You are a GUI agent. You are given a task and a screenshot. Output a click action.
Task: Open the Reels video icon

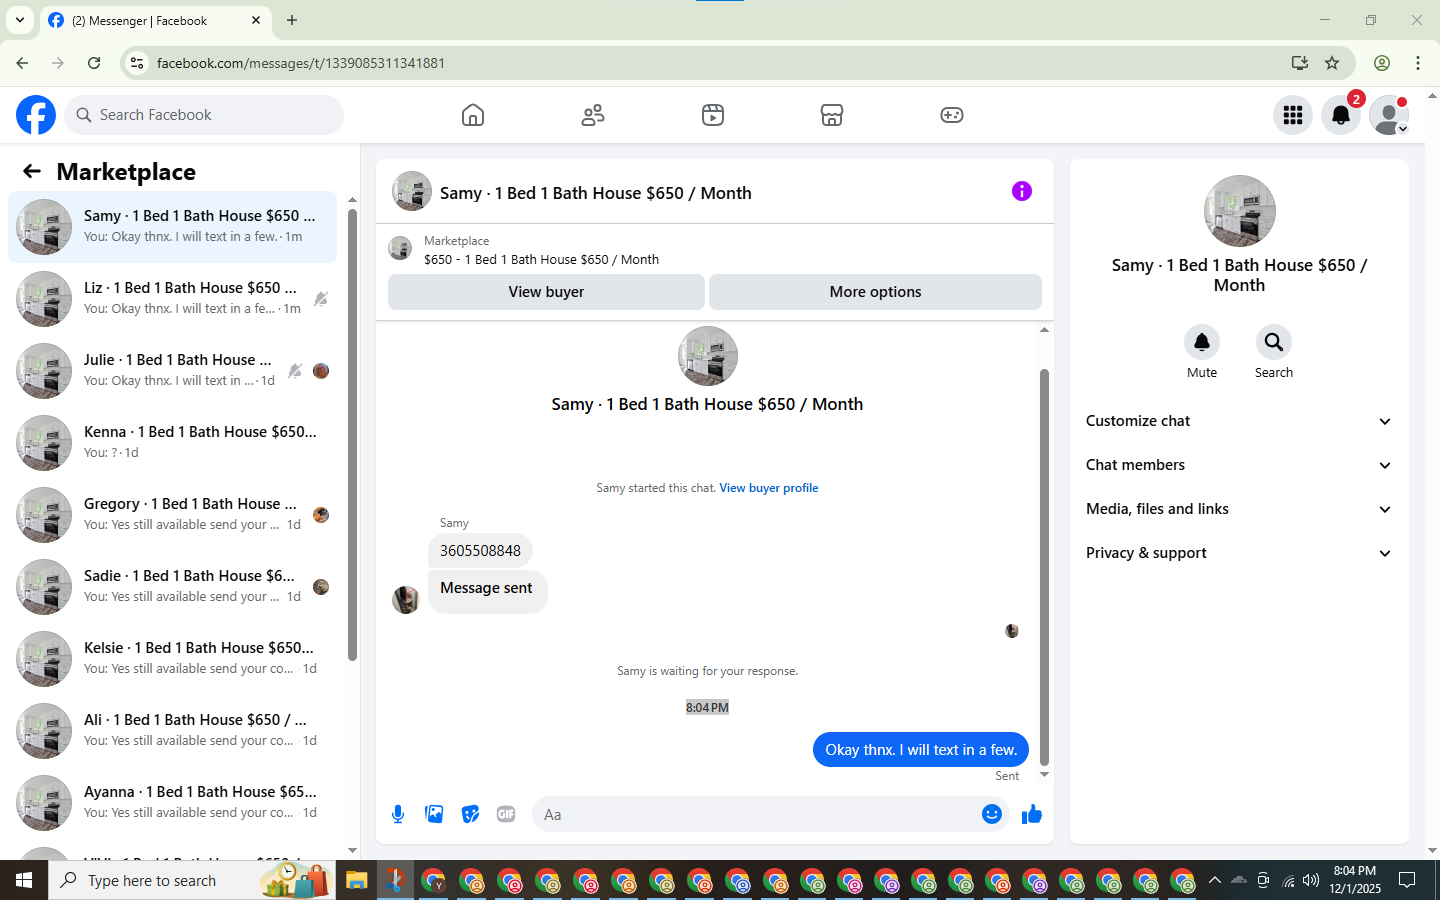pos(713,115)
